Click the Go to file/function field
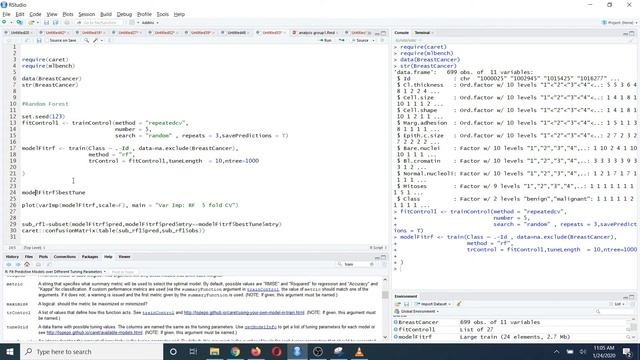Viewport: 640px width, 360px height. 100,22
